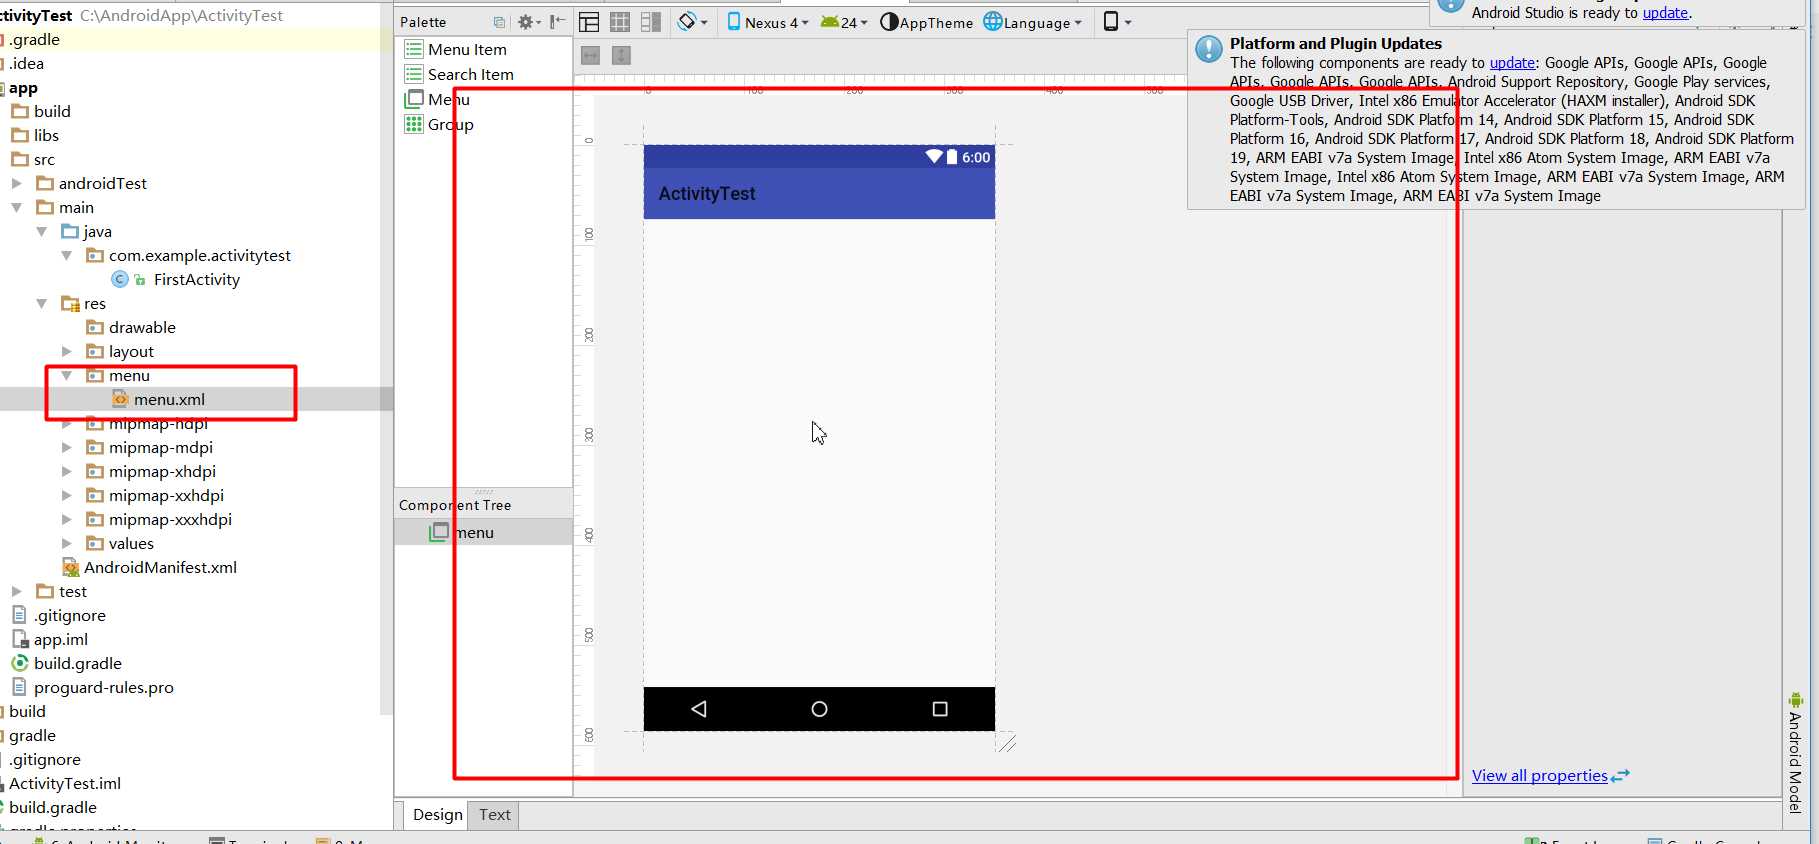This screenshot has width=1819, height=844.
Task: Click View all properties link
Action: (1540, 775)
